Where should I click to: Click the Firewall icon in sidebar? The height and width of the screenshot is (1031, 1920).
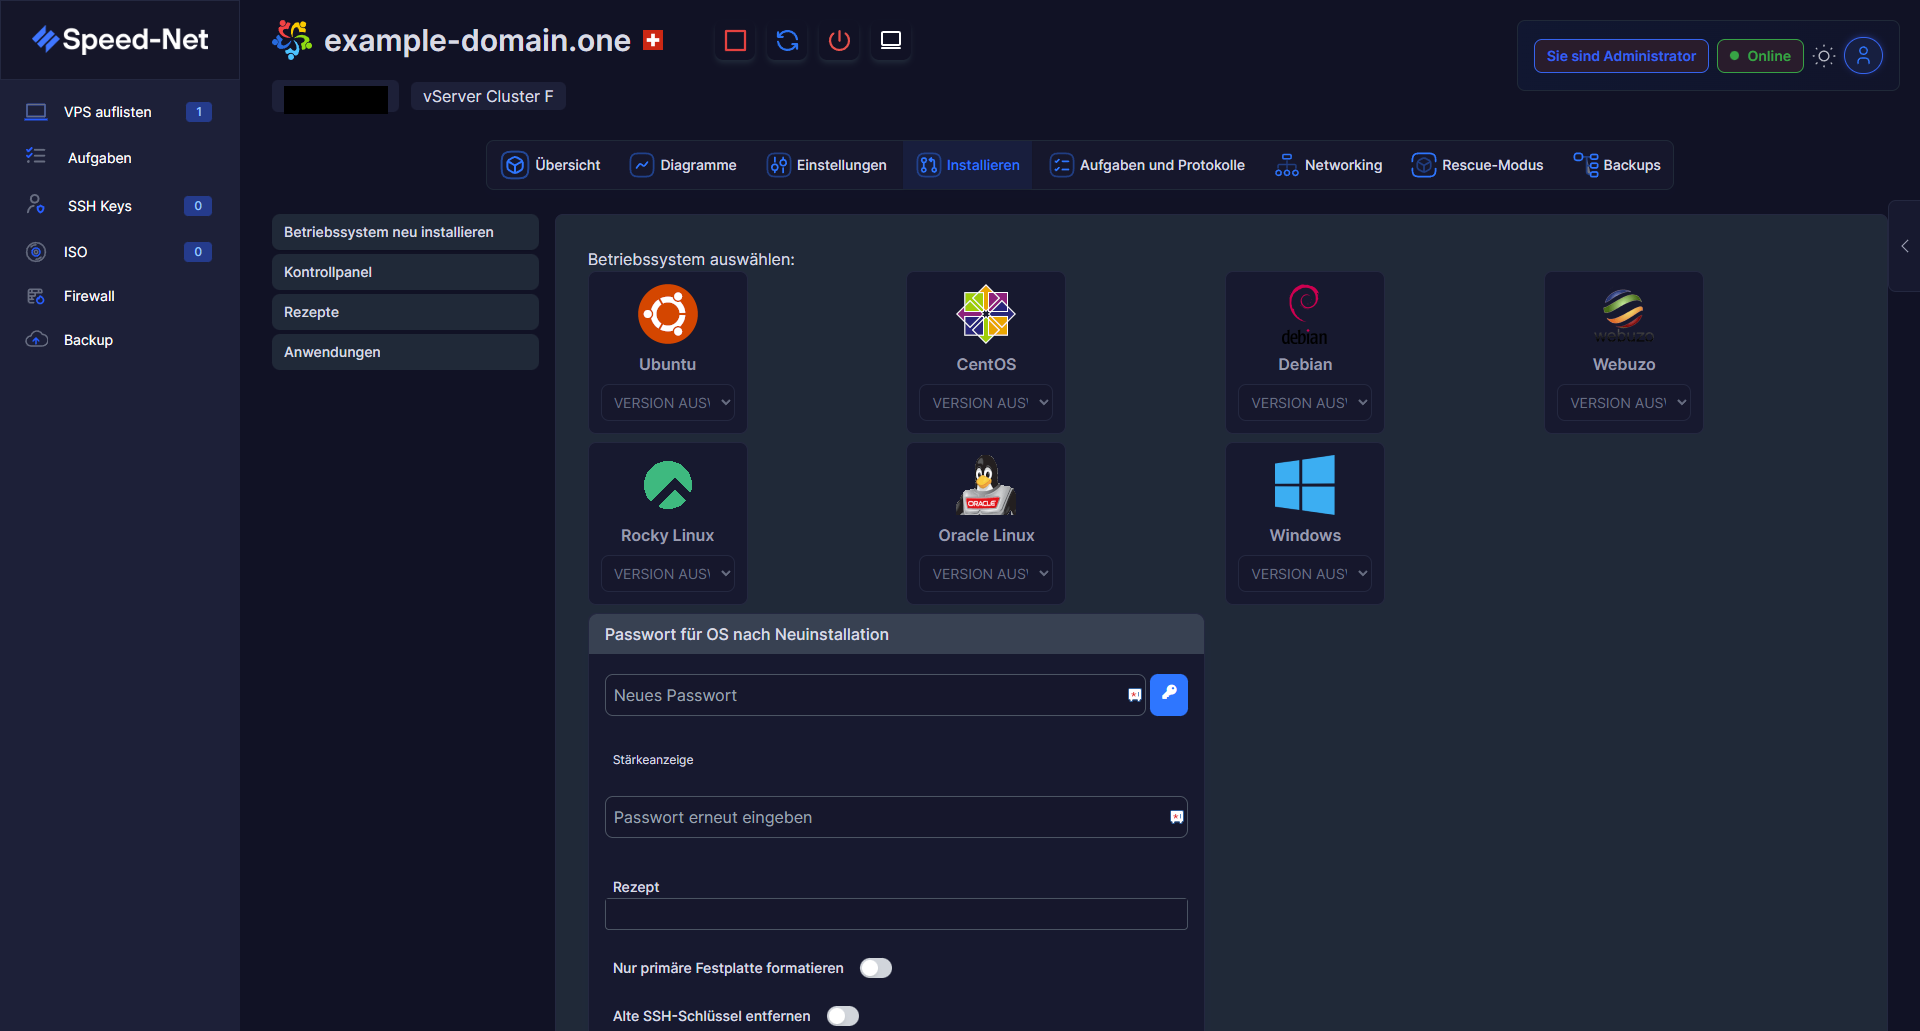point(36,296)
